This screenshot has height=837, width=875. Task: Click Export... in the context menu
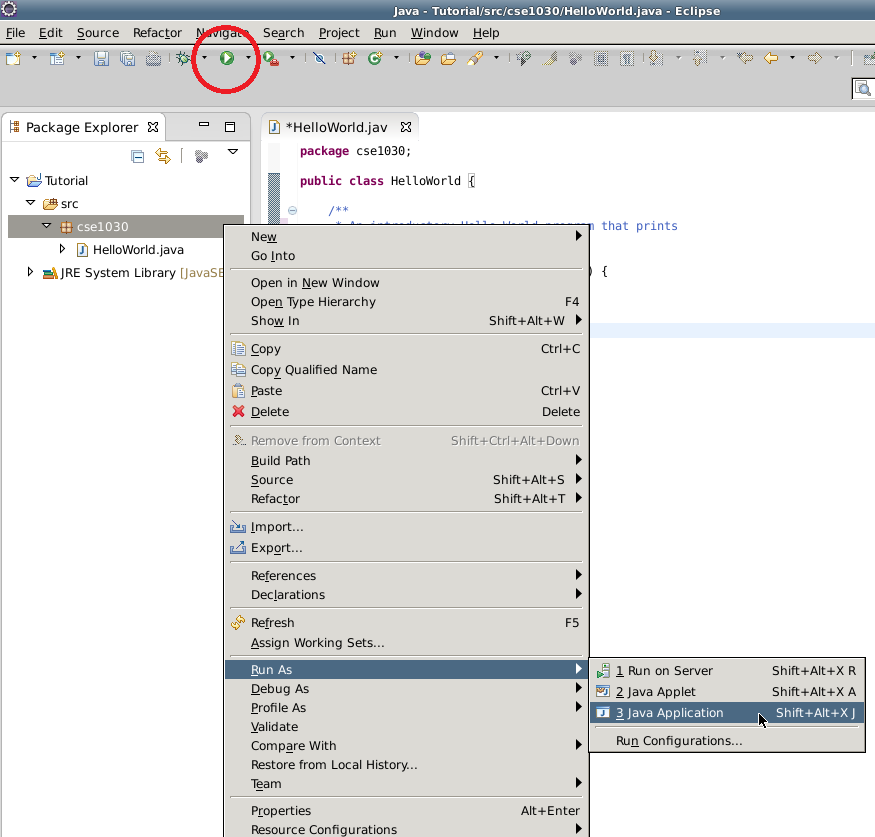pos(406,548)
